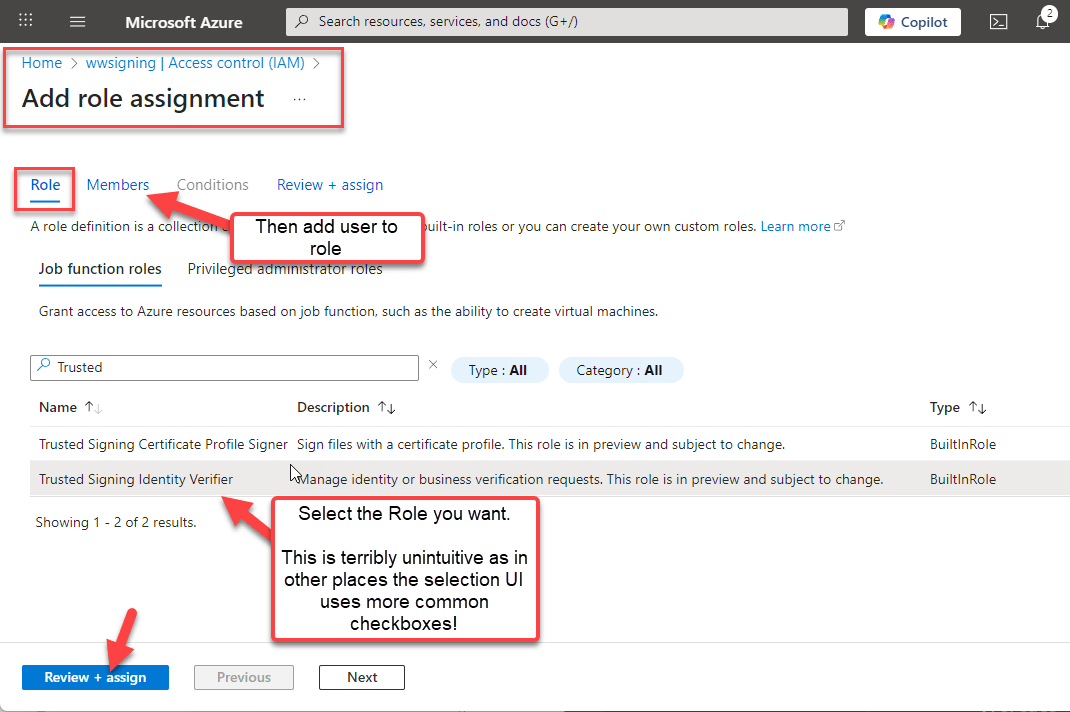
Task: Open the Type : All filter
Action: [x=499, y=370]
